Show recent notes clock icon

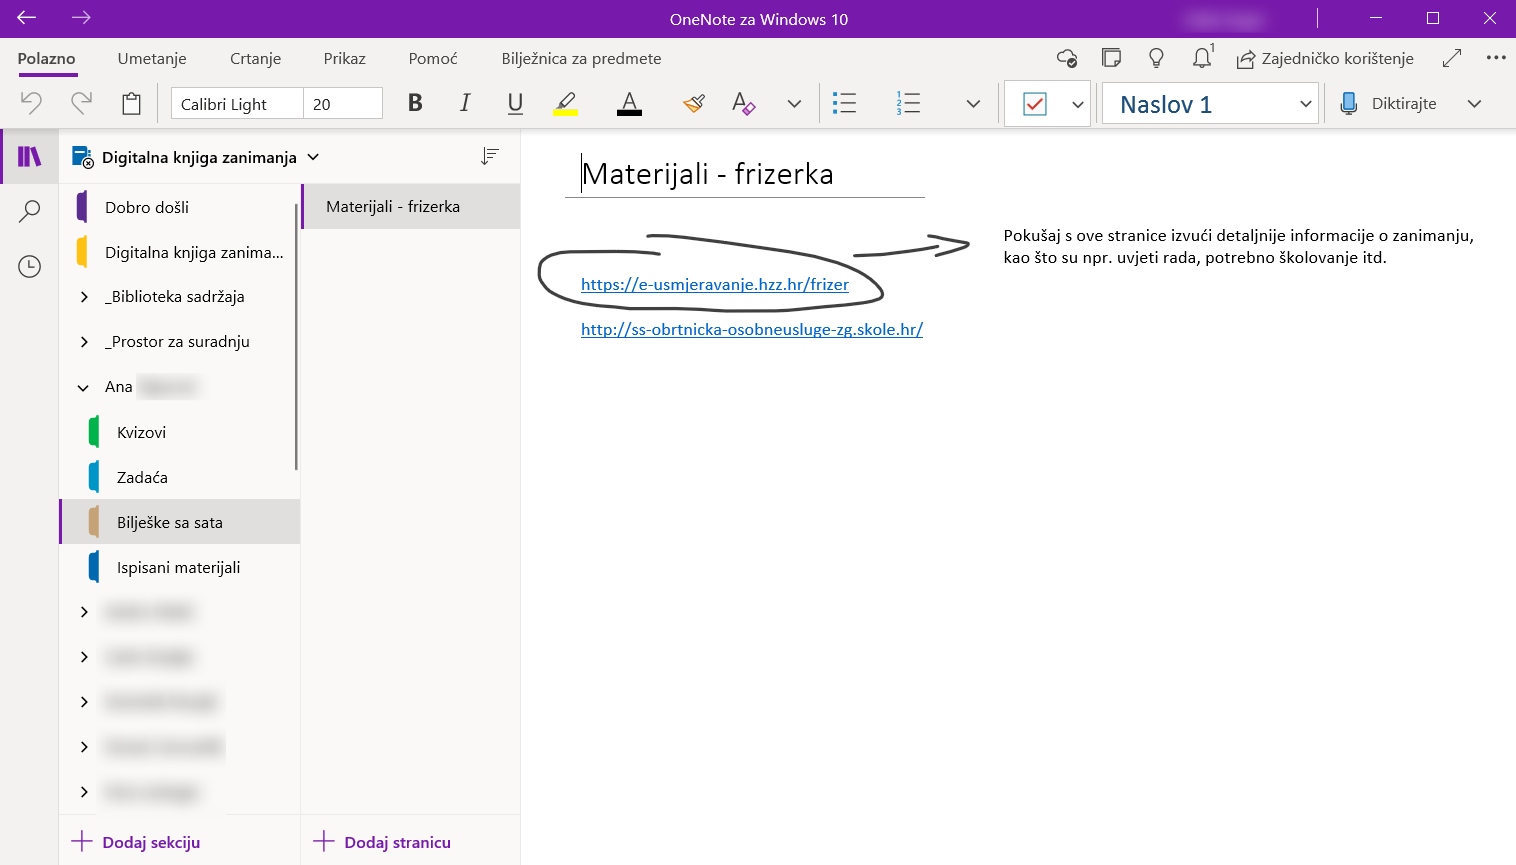pyautogui.click(x=30, y=266)
